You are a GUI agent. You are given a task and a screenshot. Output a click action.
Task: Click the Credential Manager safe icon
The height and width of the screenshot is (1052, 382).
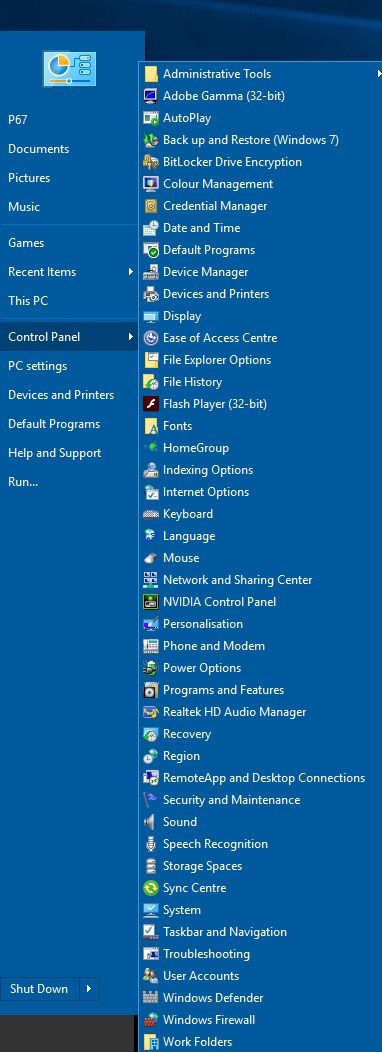coord(151,206)
